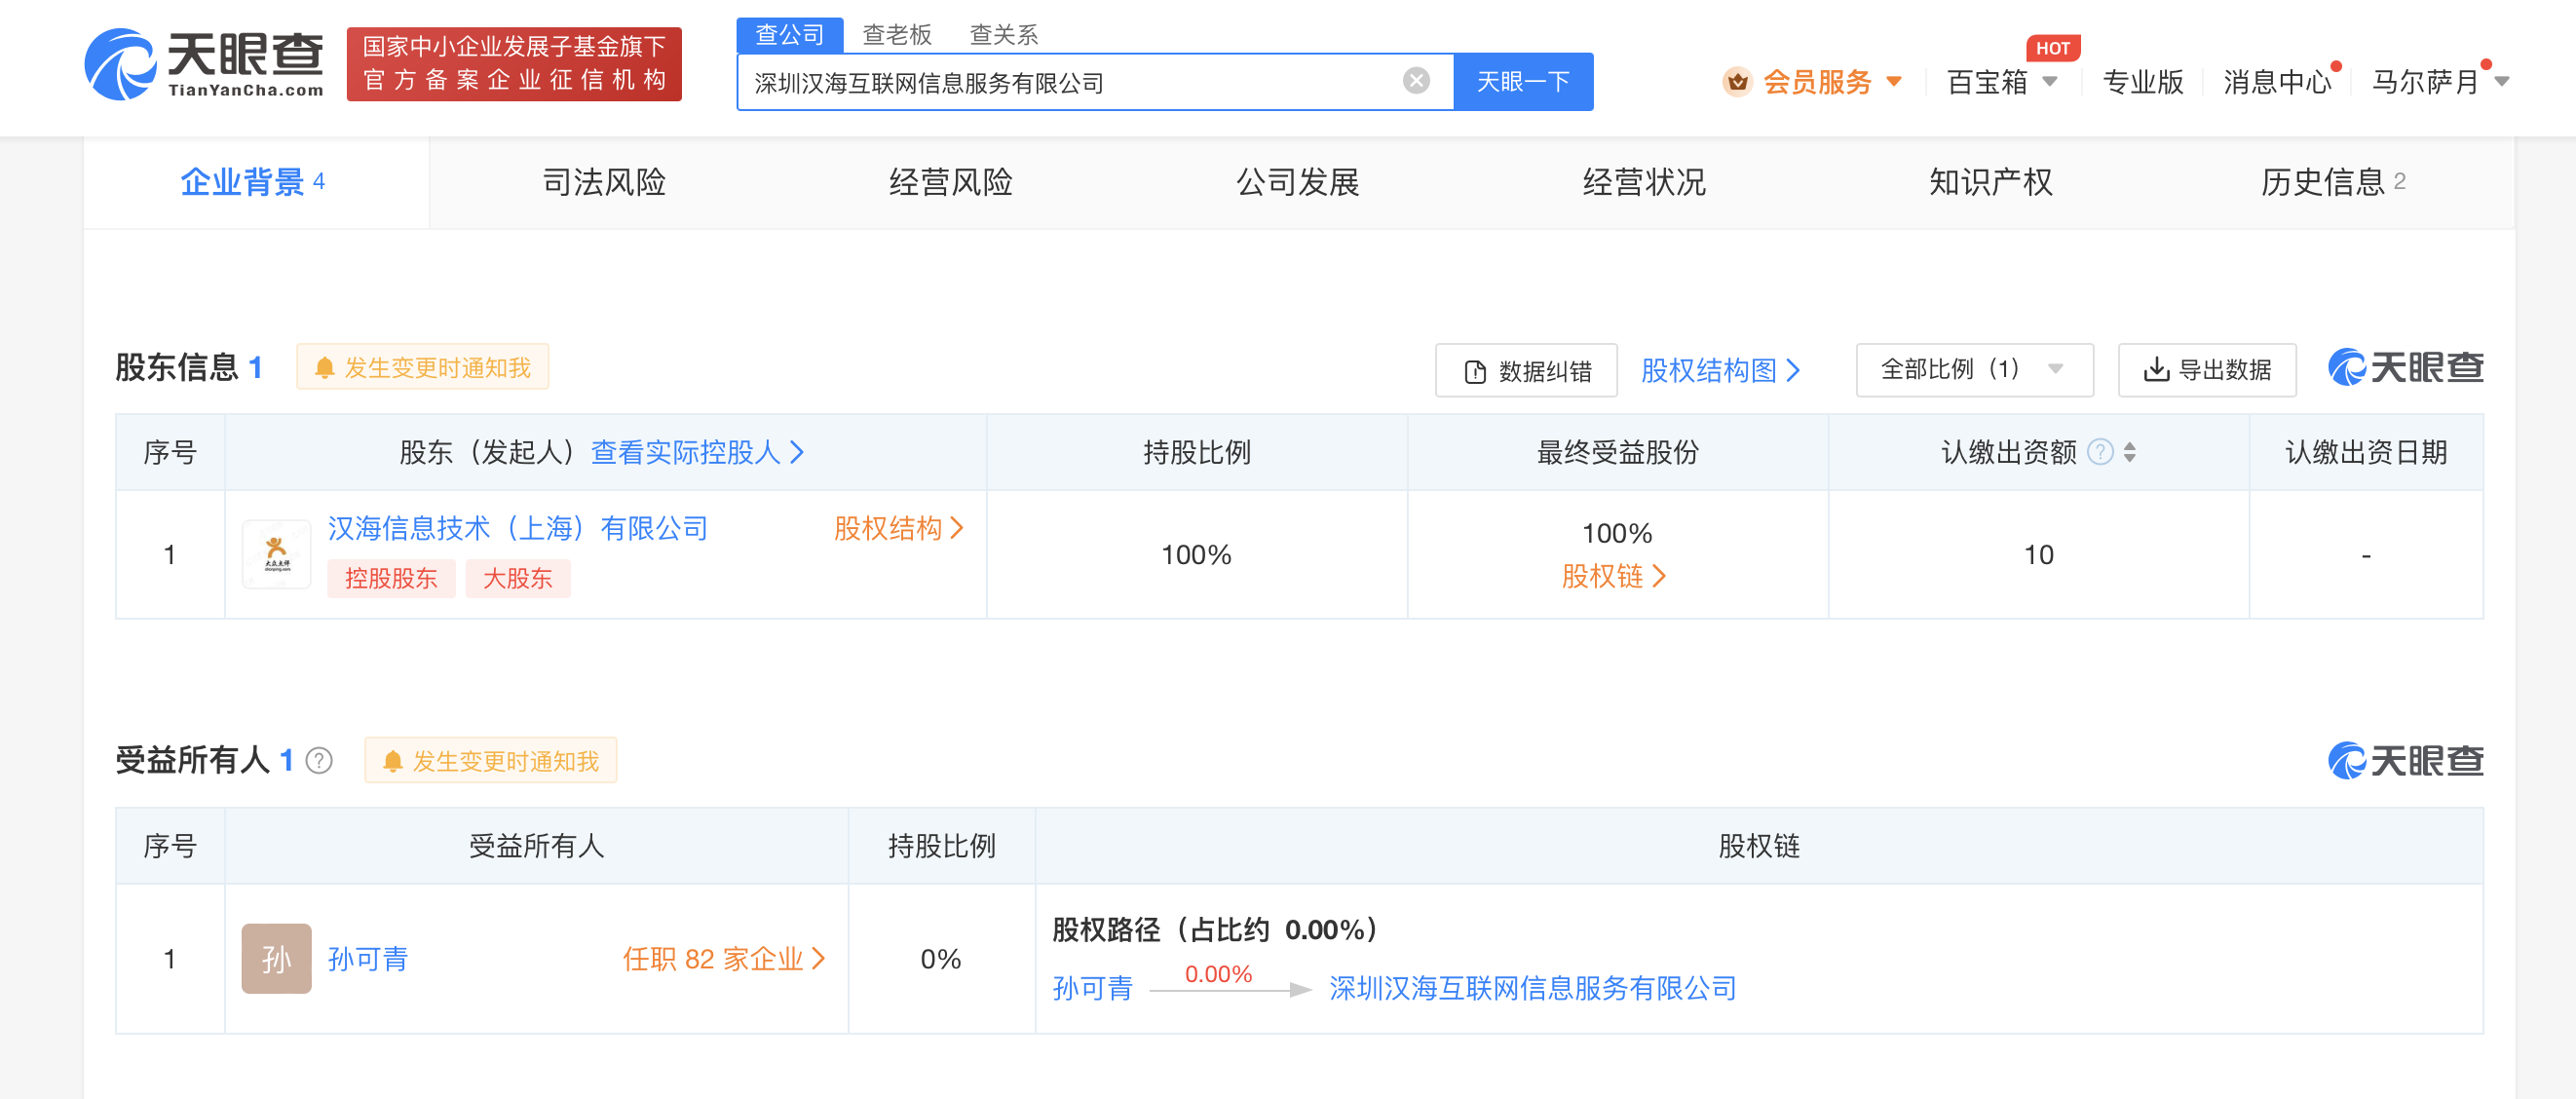Select the 查老板 search tab
2576x1099 pixels.
(x=897, y=35)
